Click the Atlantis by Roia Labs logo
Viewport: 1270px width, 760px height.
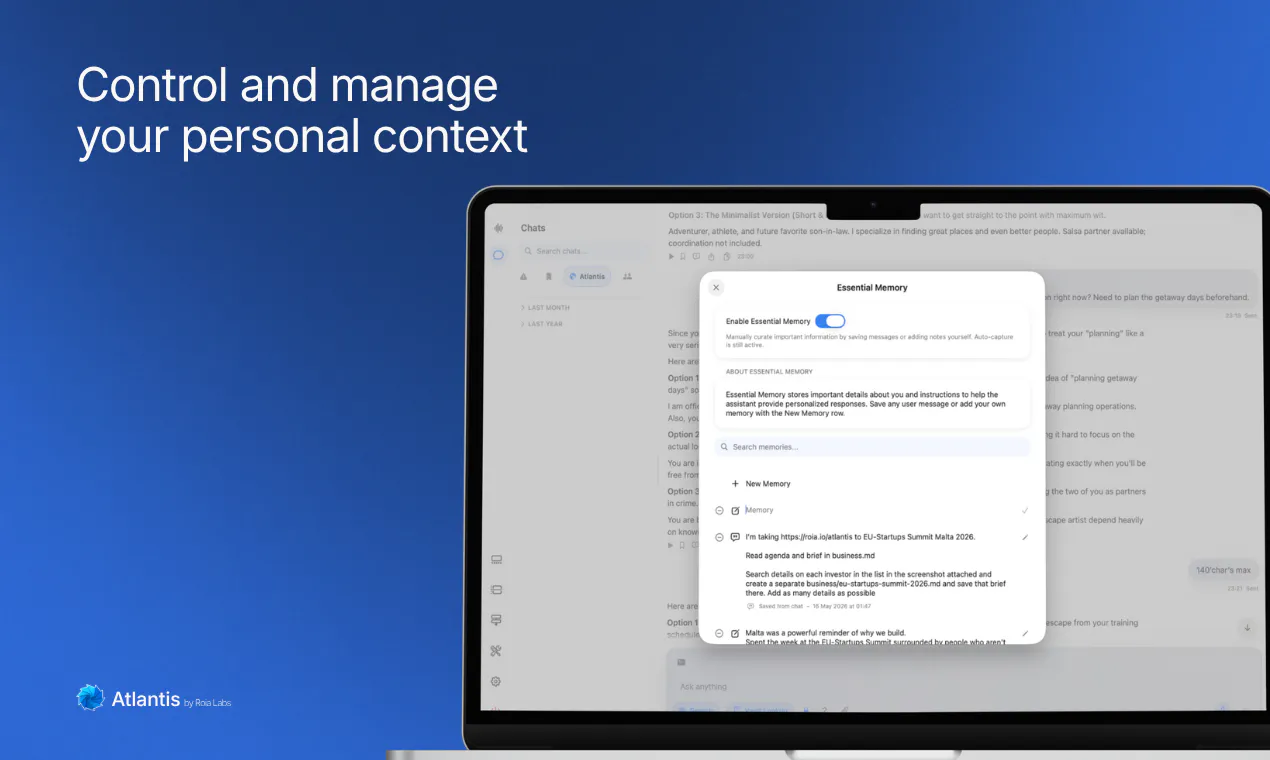click(154, 699)
